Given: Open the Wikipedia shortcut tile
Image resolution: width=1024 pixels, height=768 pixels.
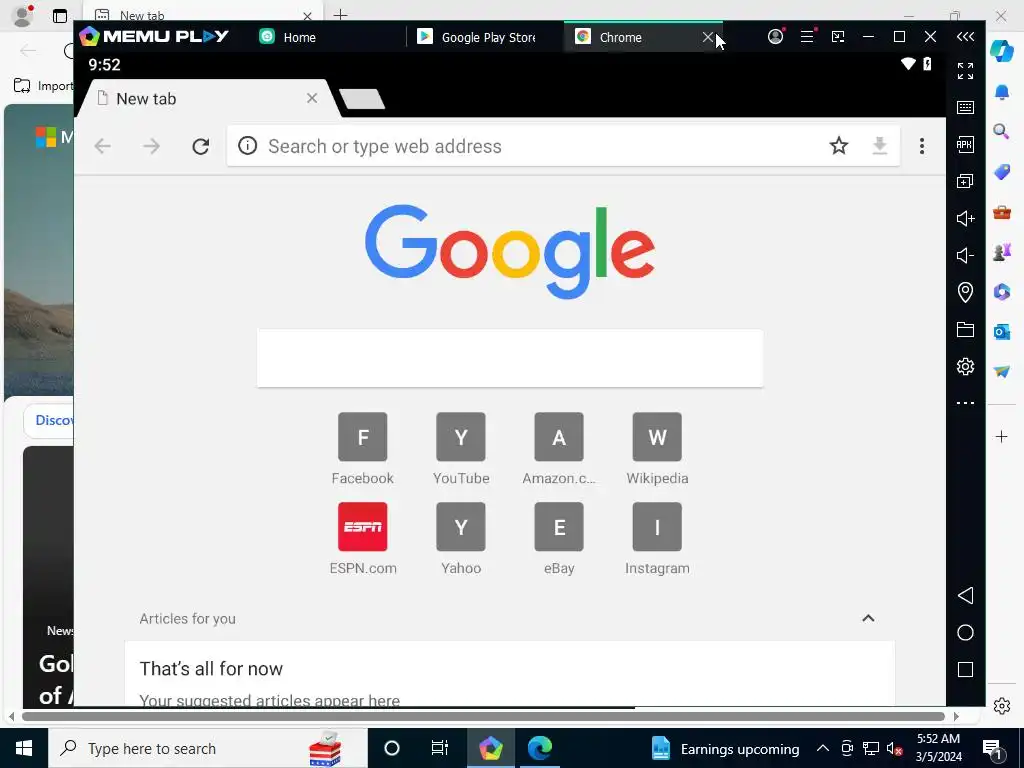Looking at the screenshot, I should pos(657,449).
